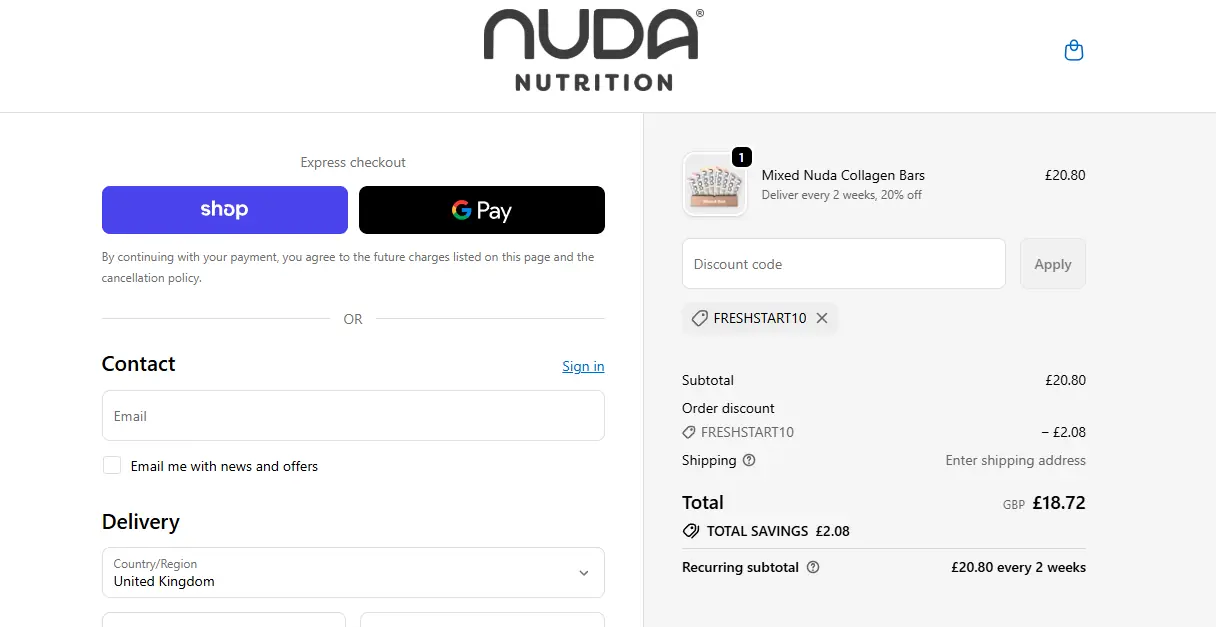Open the shopping bag cart icon
The image size is (1216, 627).
(1074, 50)
